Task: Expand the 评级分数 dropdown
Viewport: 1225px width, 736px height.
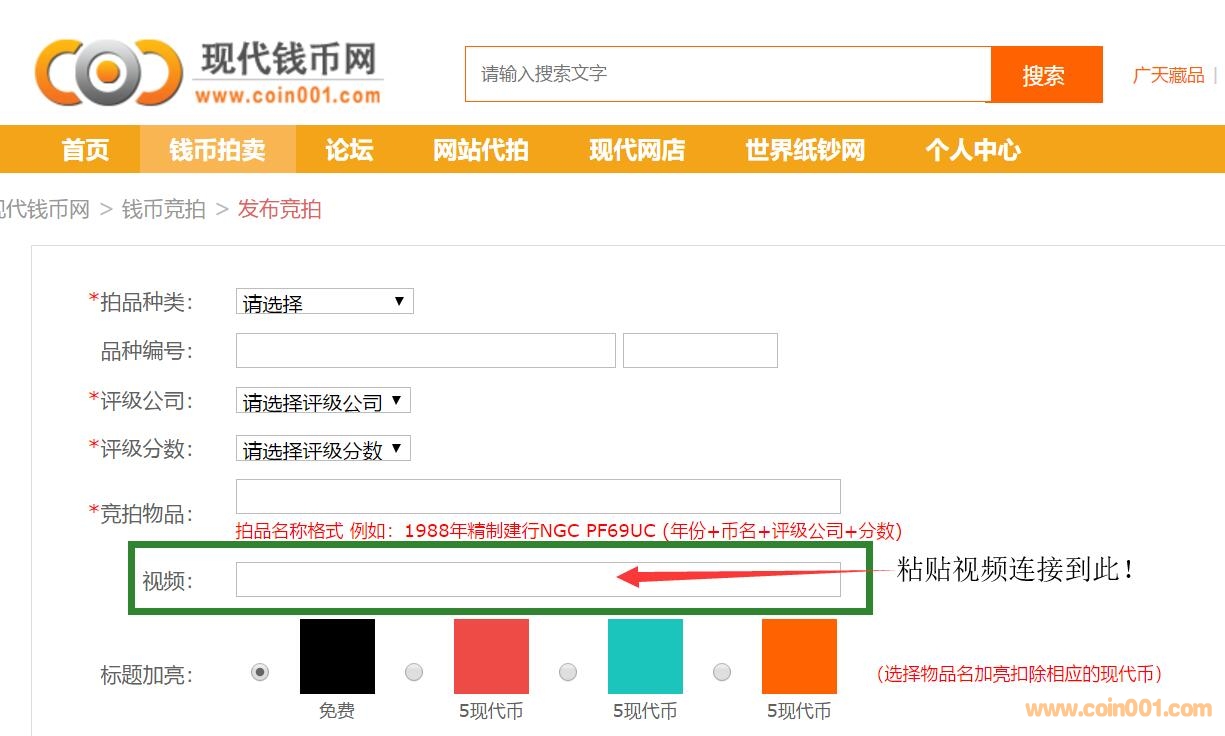Action: click(x=323, y=449)
